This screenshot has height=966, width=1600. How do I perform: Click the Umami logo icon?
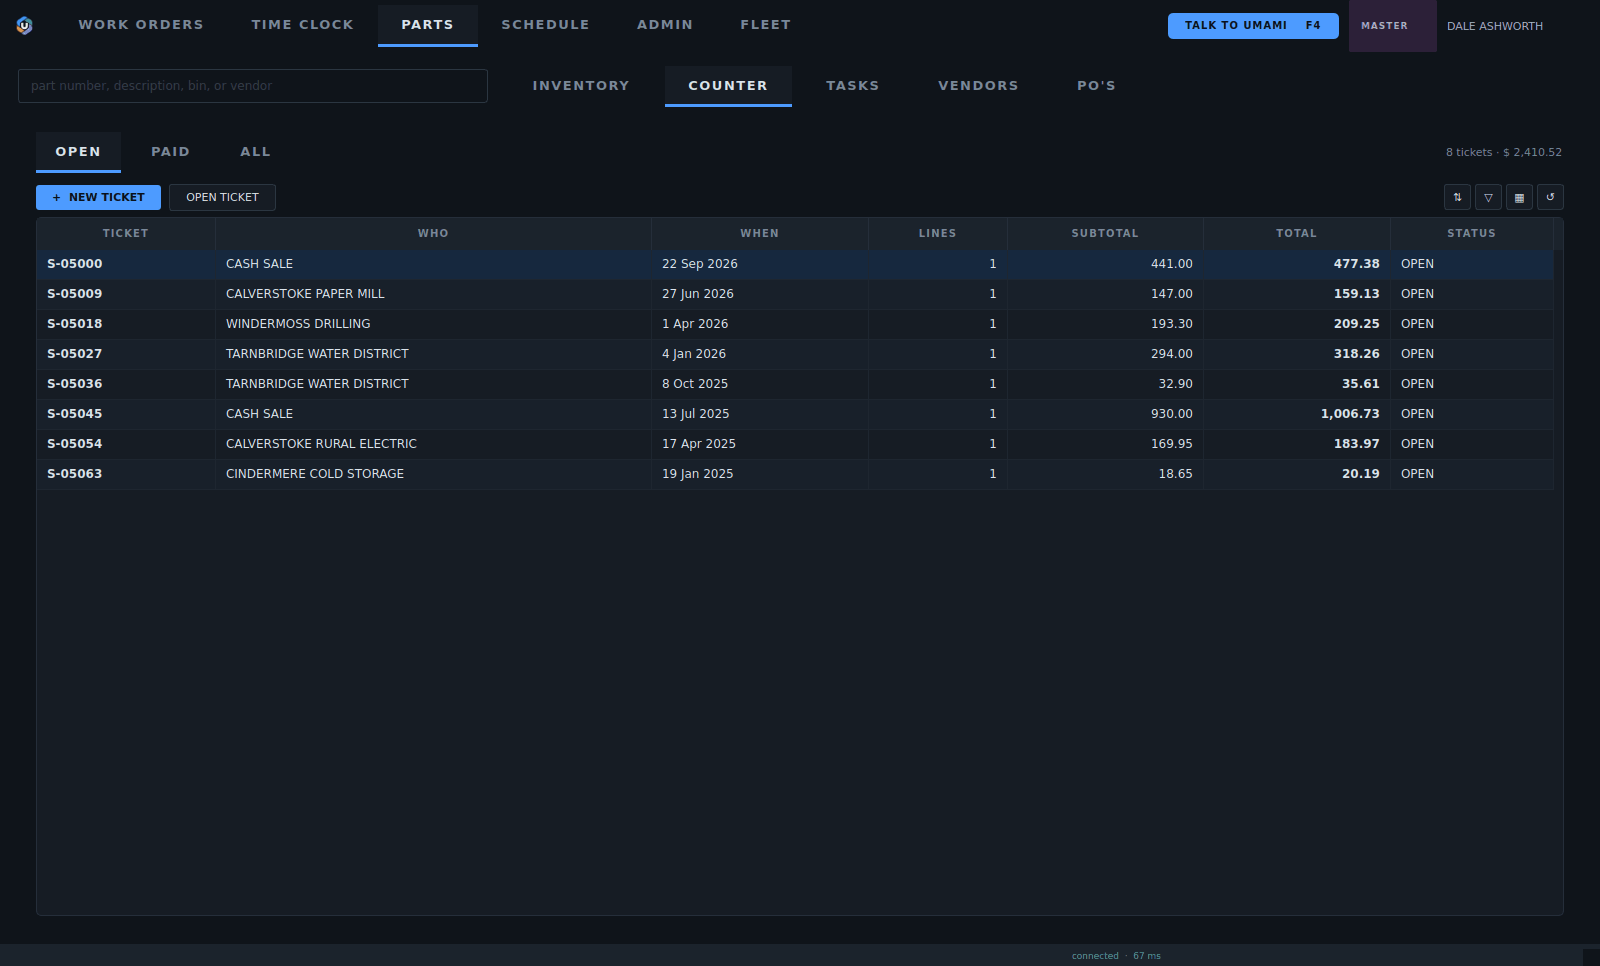pyautogui.click(x=25, y=25)
